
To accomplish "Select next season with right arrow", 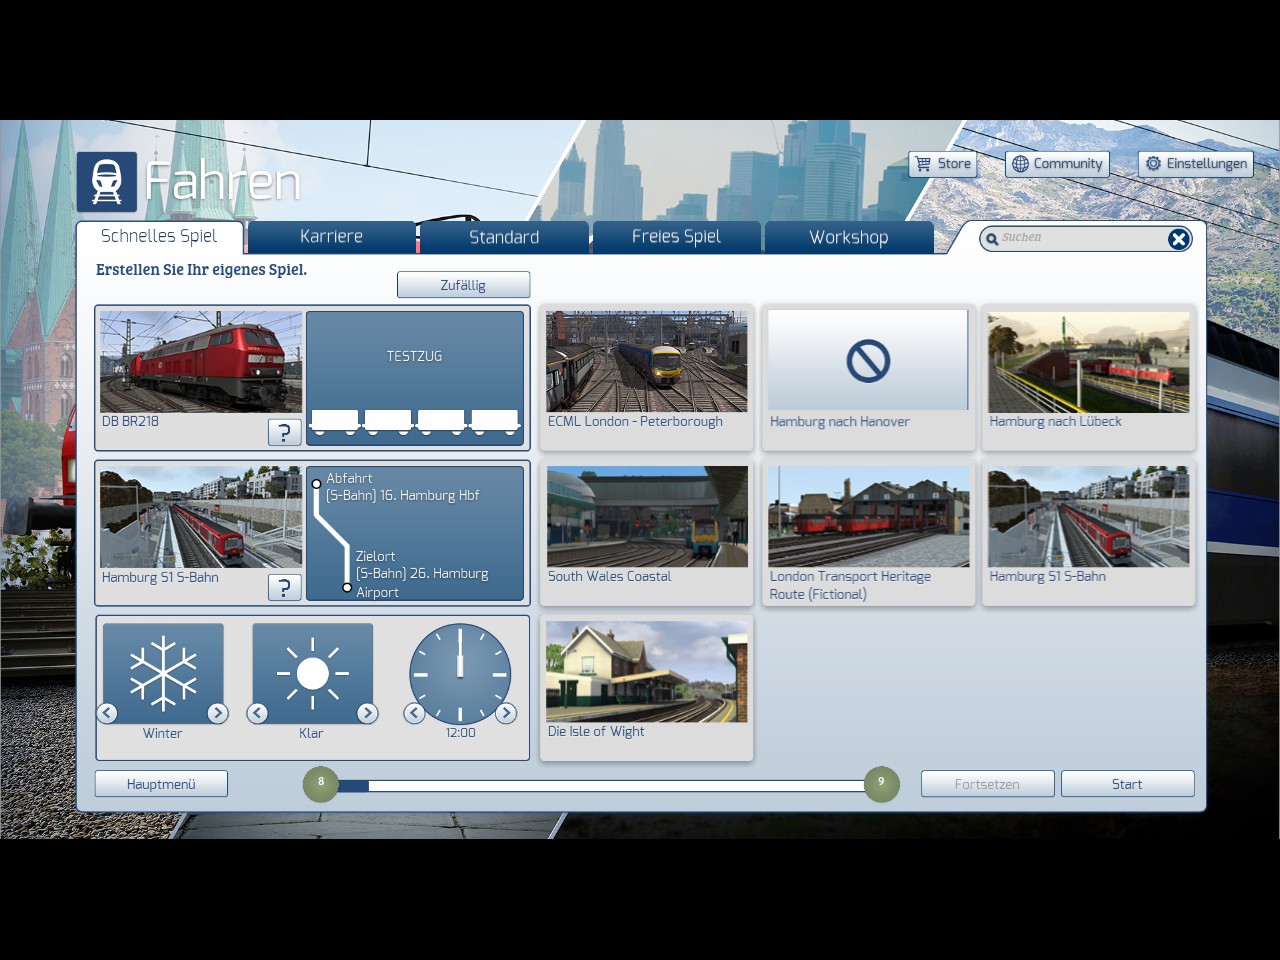I will point(217,713).
